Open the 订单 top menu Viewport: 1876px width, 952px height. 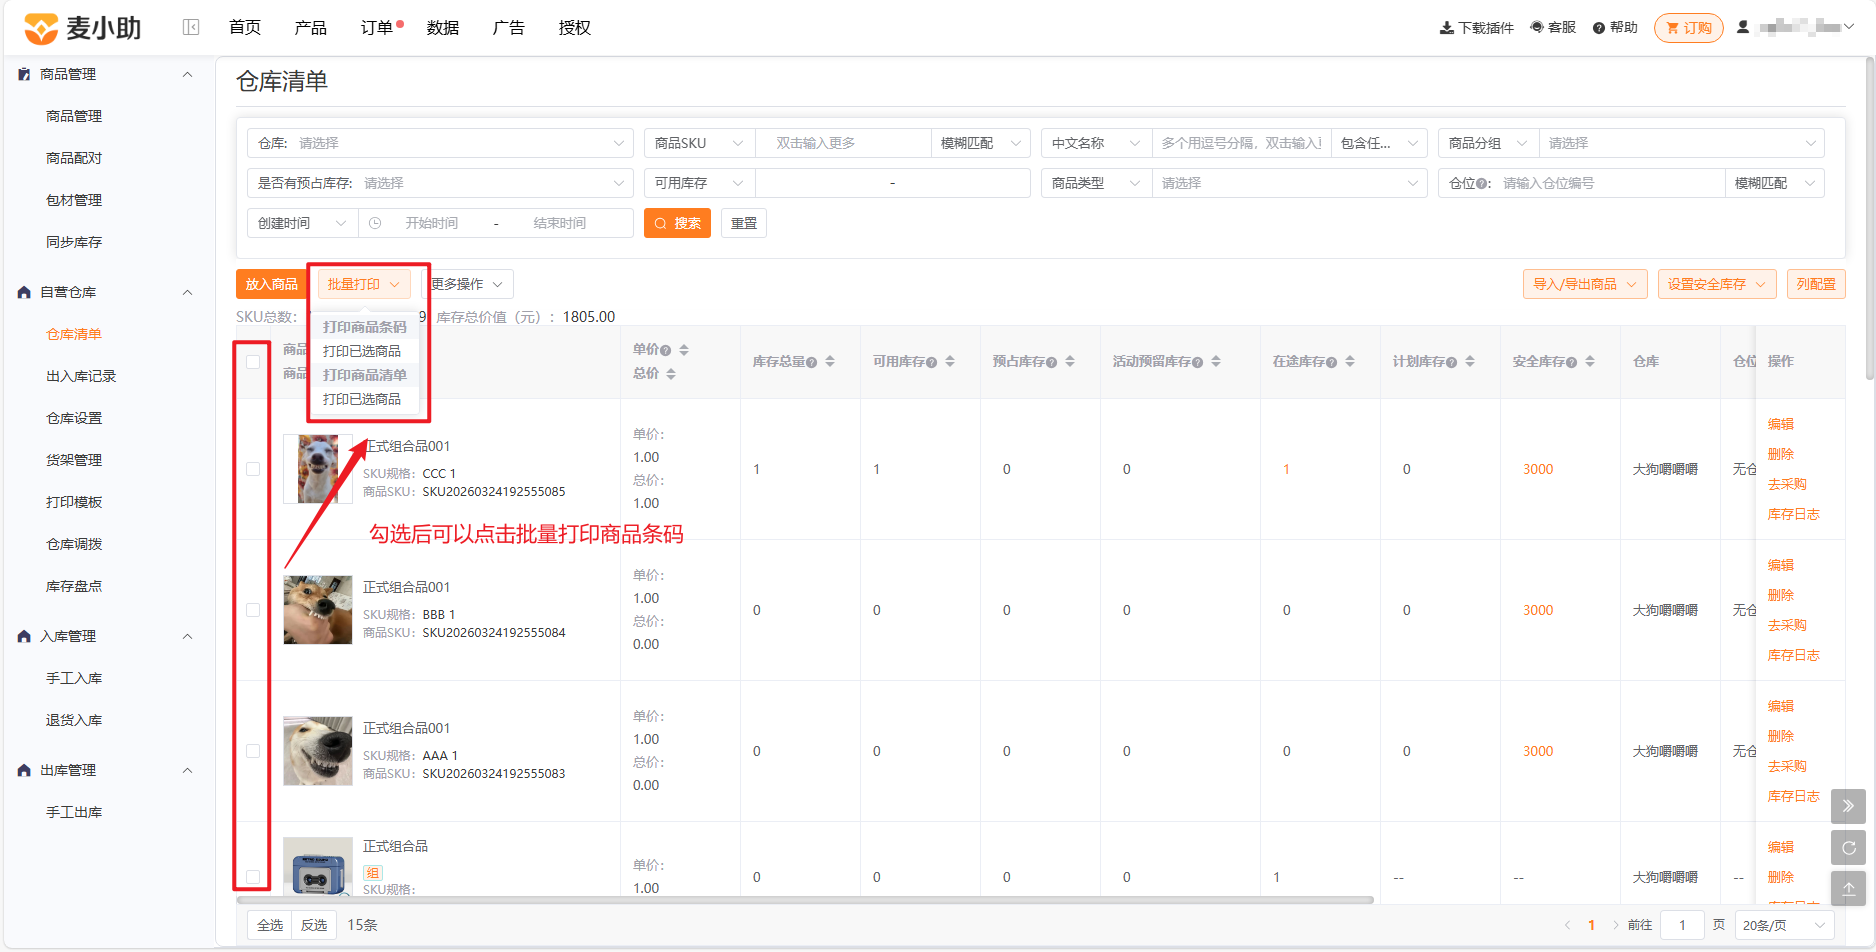(377, 28)
